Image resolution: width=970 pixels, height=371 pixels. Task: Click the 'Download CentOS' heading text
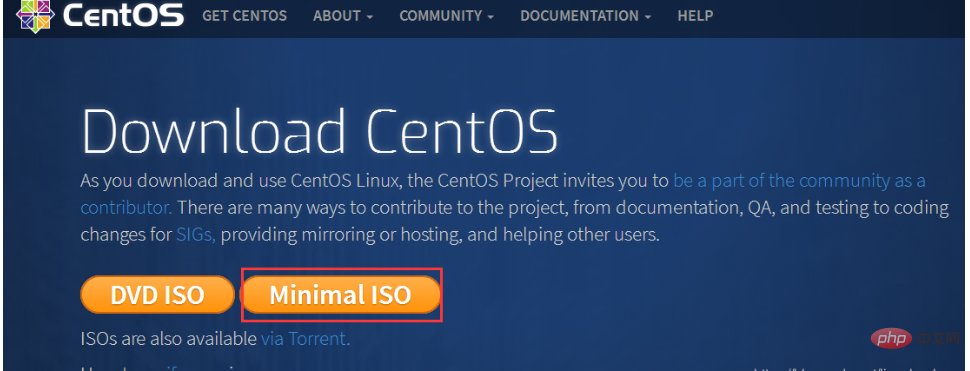[x=319, y=131]
